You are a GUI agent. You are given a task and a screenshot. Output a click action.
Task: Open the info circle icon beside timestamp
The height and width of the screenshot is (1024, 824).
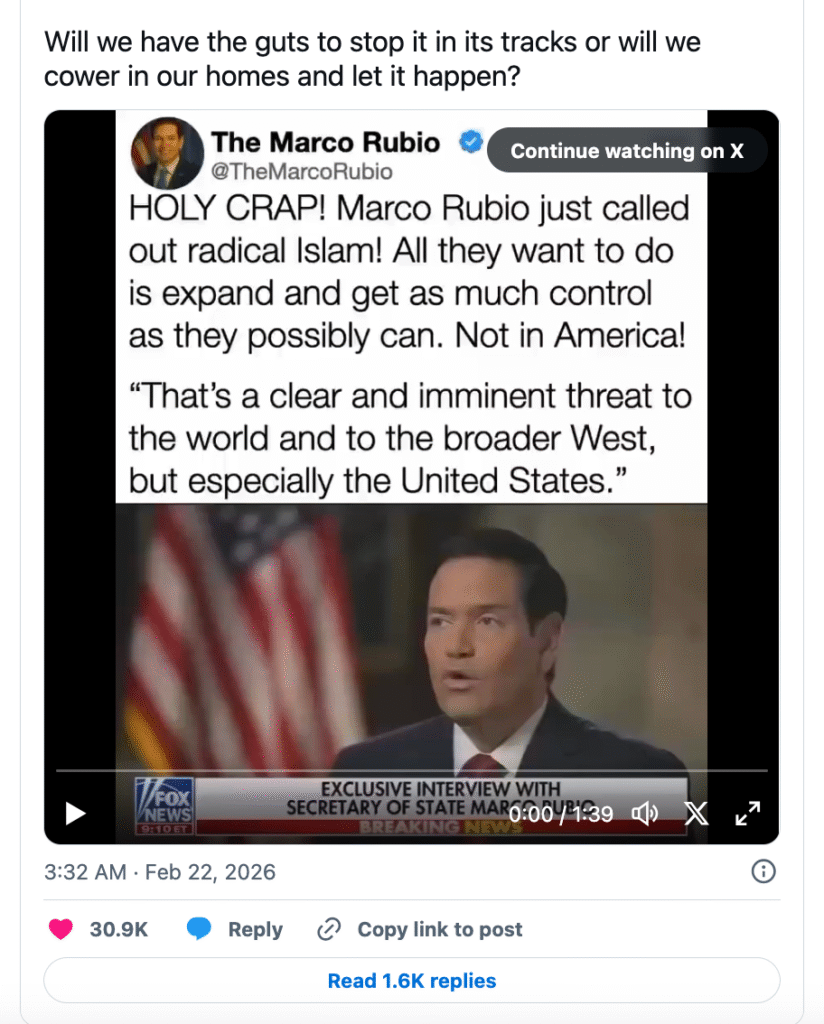(763, 871)
